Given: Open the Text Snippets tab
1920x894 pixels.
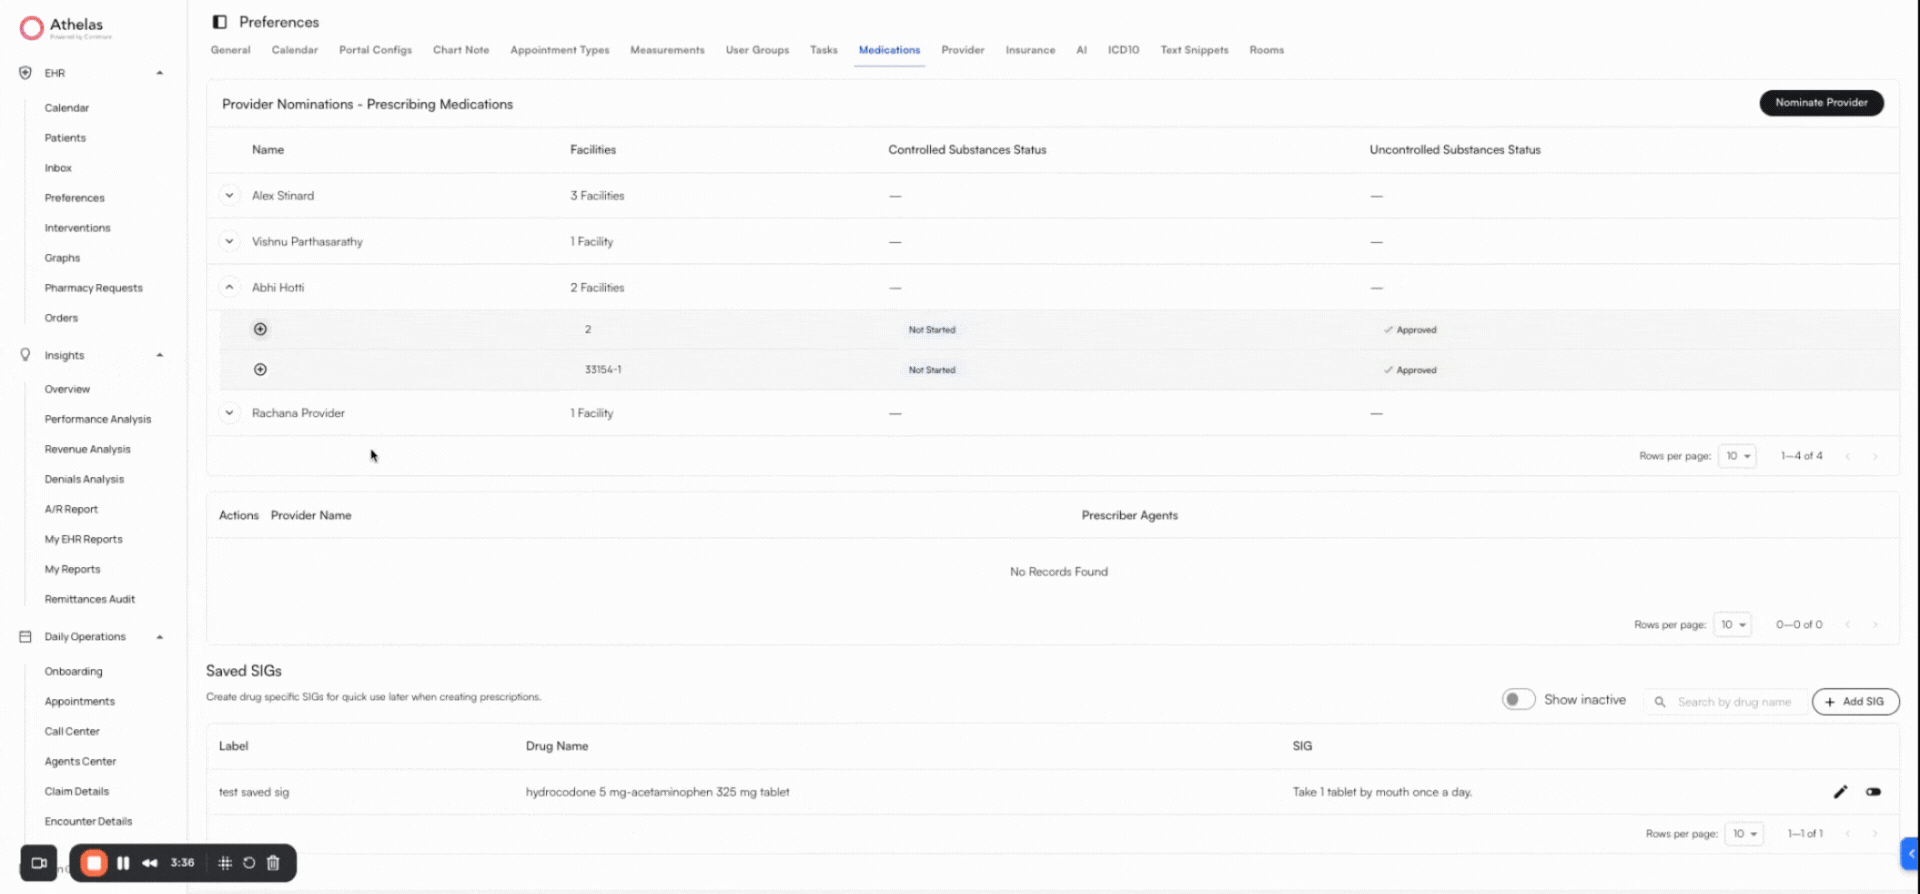Looking at the screenshot, I should (x=1194, y=50).
